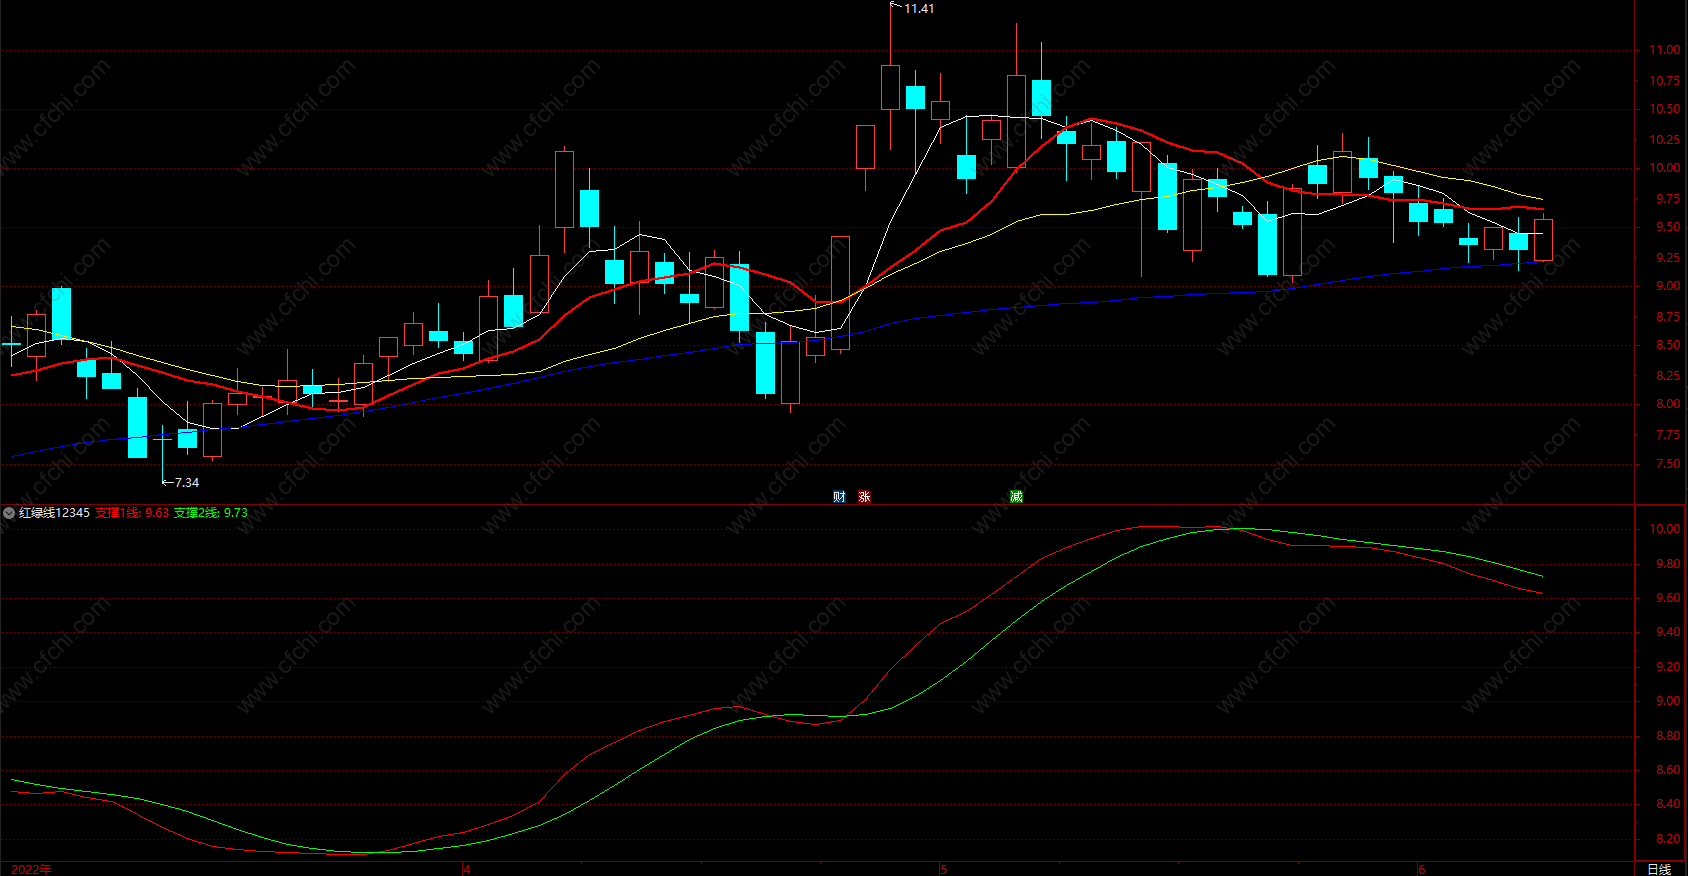Viewport: 1688px width, 876px height.
Task: Click the 7.34 low price label
Action: pyautogui.click(x=187, y=482)
